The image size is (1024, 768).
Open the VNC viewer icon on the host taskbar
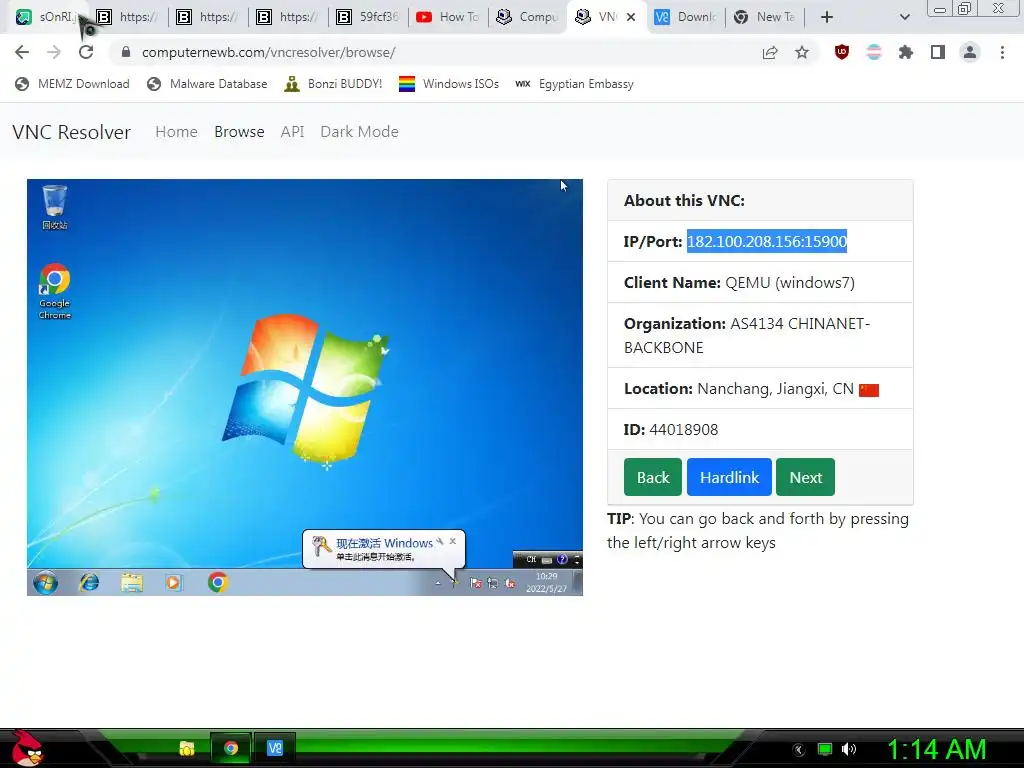click(275, 748)
